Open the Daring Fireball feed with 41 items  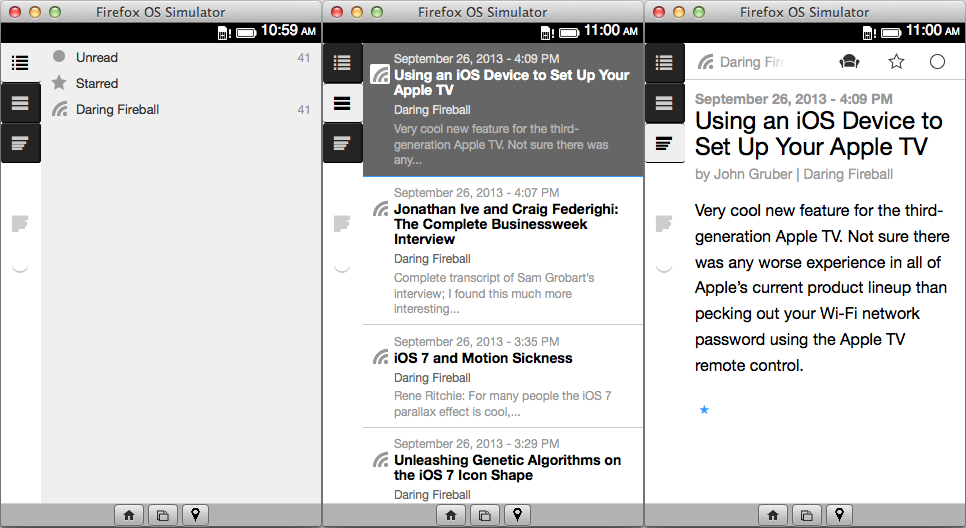point(181,110)
